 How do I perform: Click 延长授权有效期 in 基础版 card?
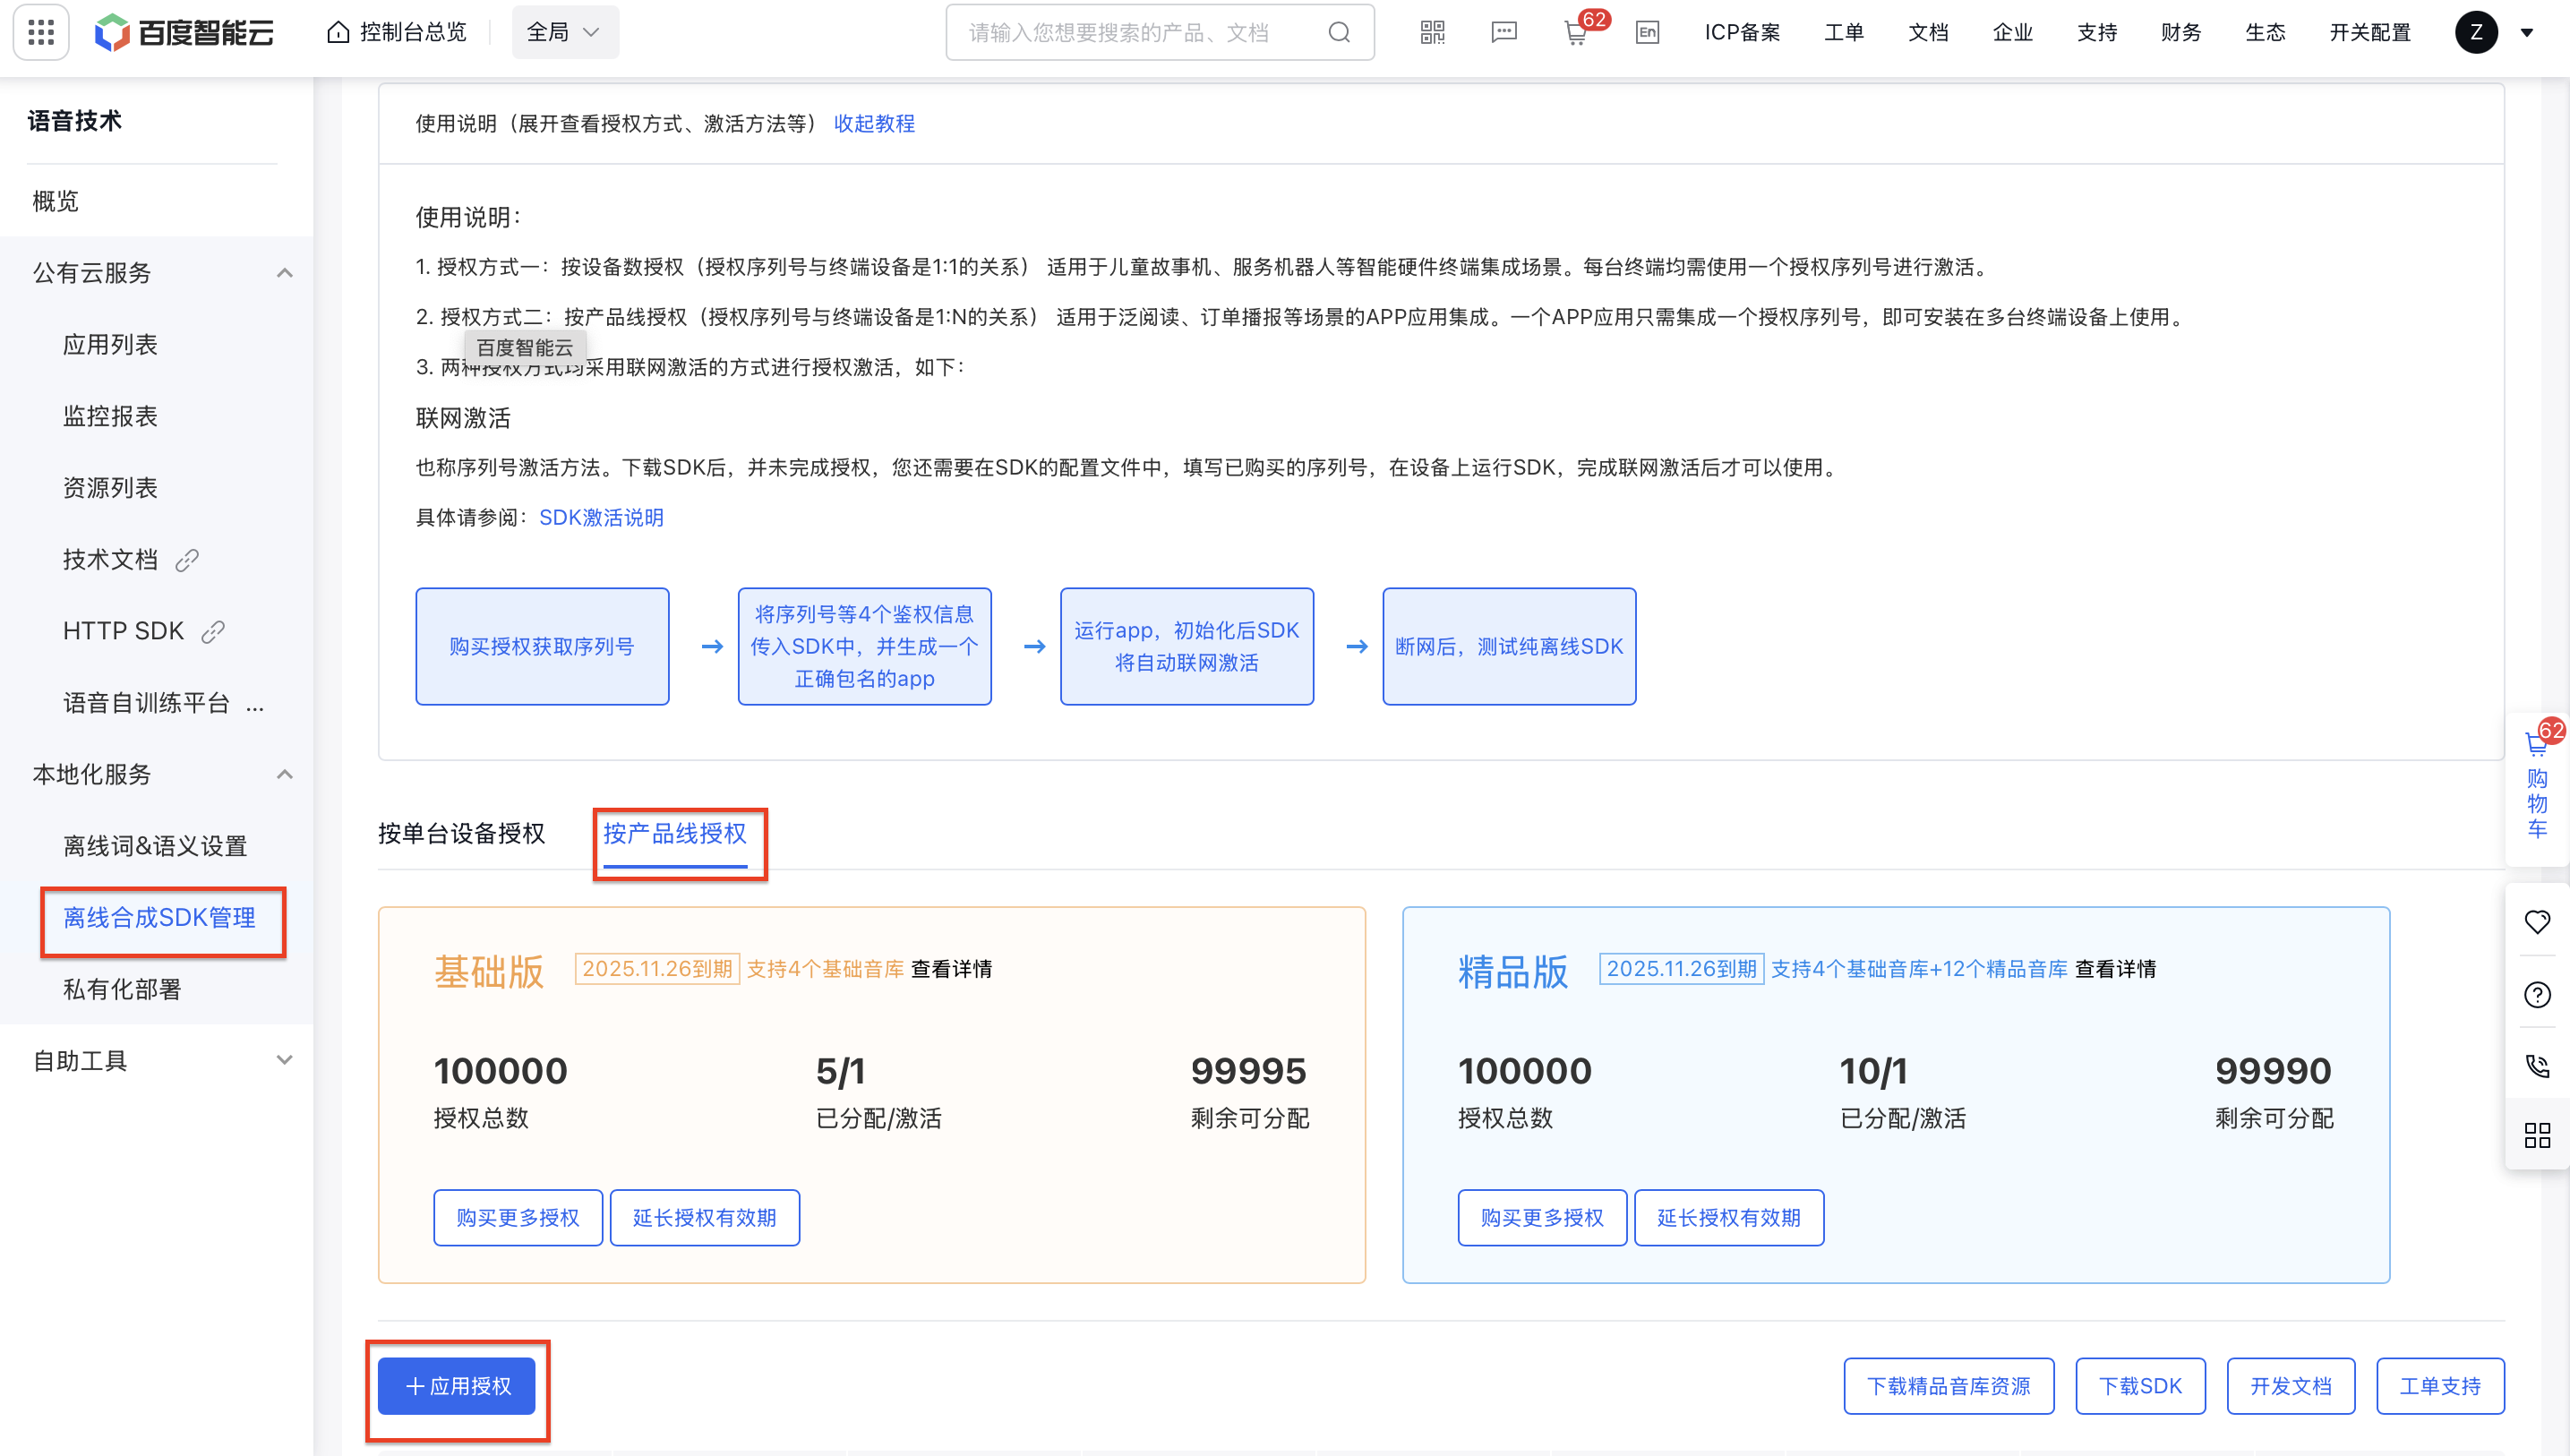pyautogui.click(x=705, y=1217)
